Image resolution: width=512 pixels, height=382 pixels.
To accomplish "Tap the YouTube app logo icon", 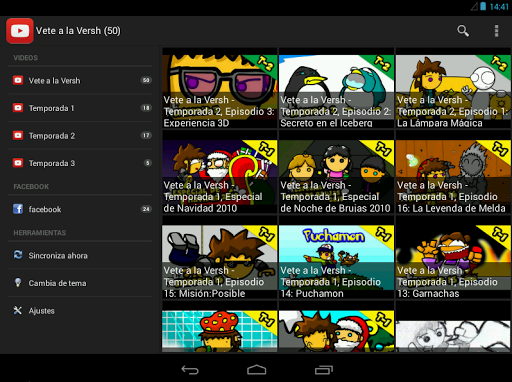I will tap(20, 31).
